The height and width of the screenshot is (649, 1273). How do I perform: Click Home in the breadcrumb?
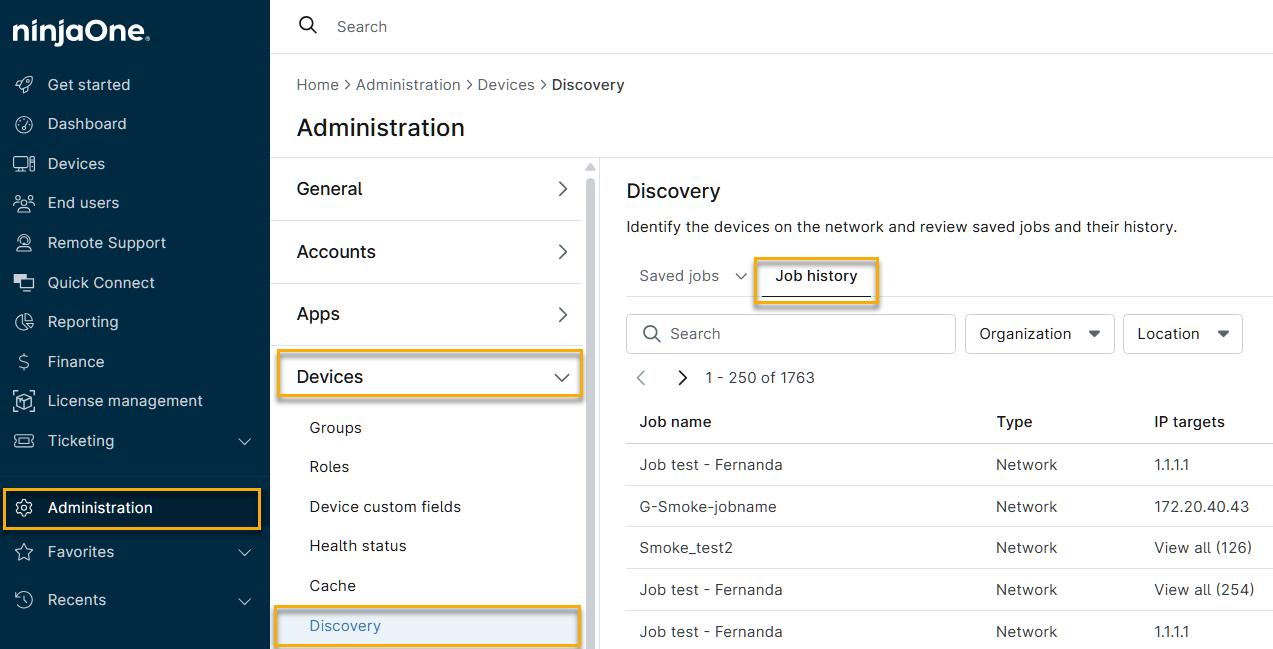point(317,85)
